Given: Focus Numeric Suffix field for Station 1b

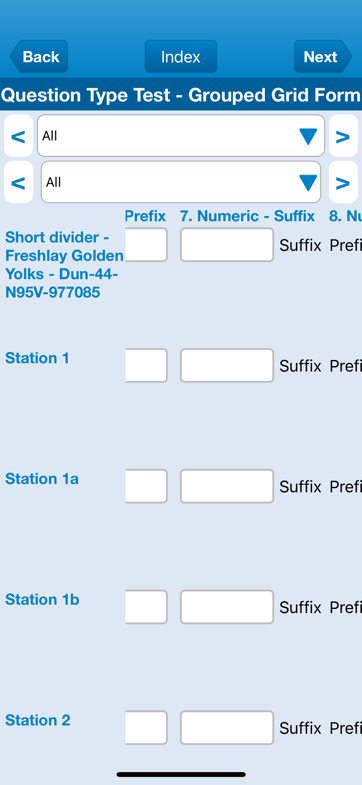Looking at the screenshot, I should [227, 607].
